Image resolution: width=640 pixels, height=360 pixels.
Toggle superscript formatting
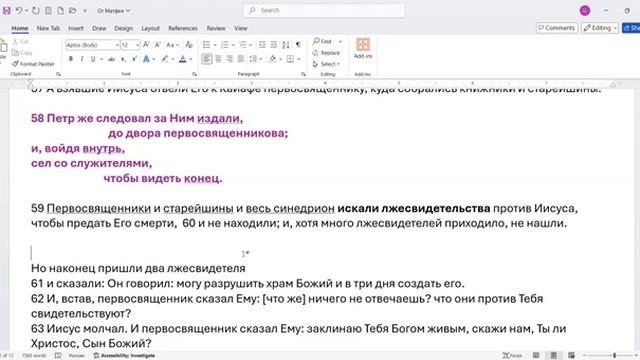coord(134,59)
